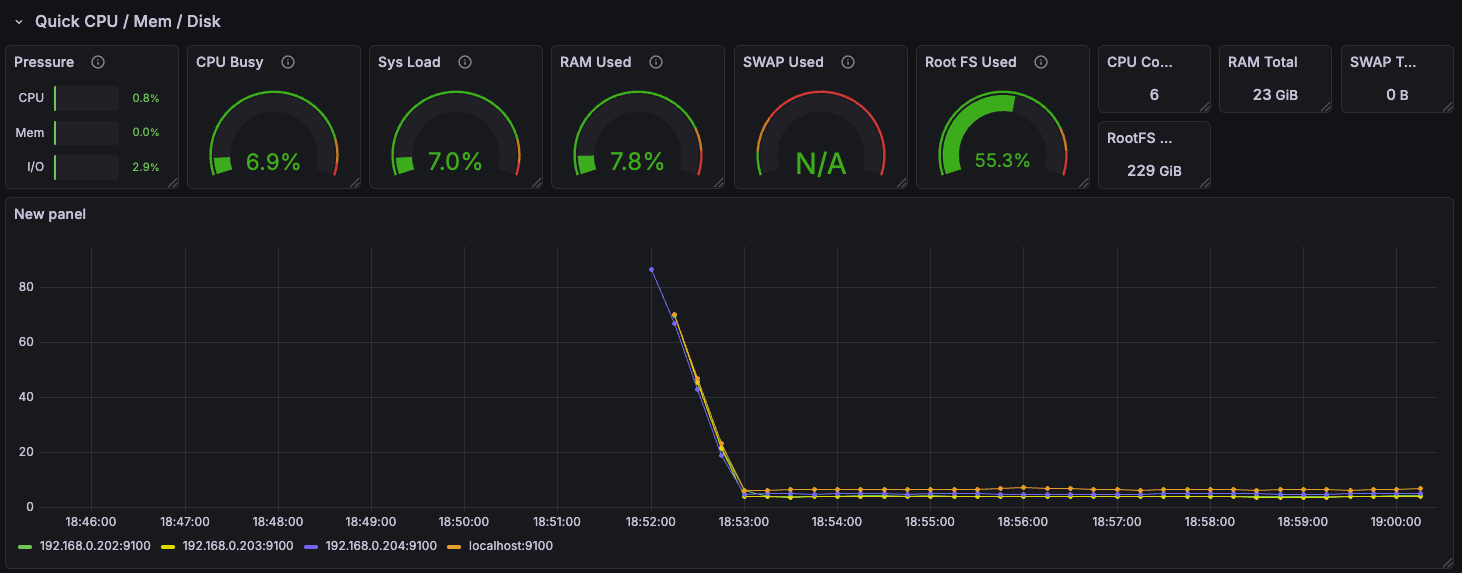Click the 80 y-axis label

tap(26, 287)
